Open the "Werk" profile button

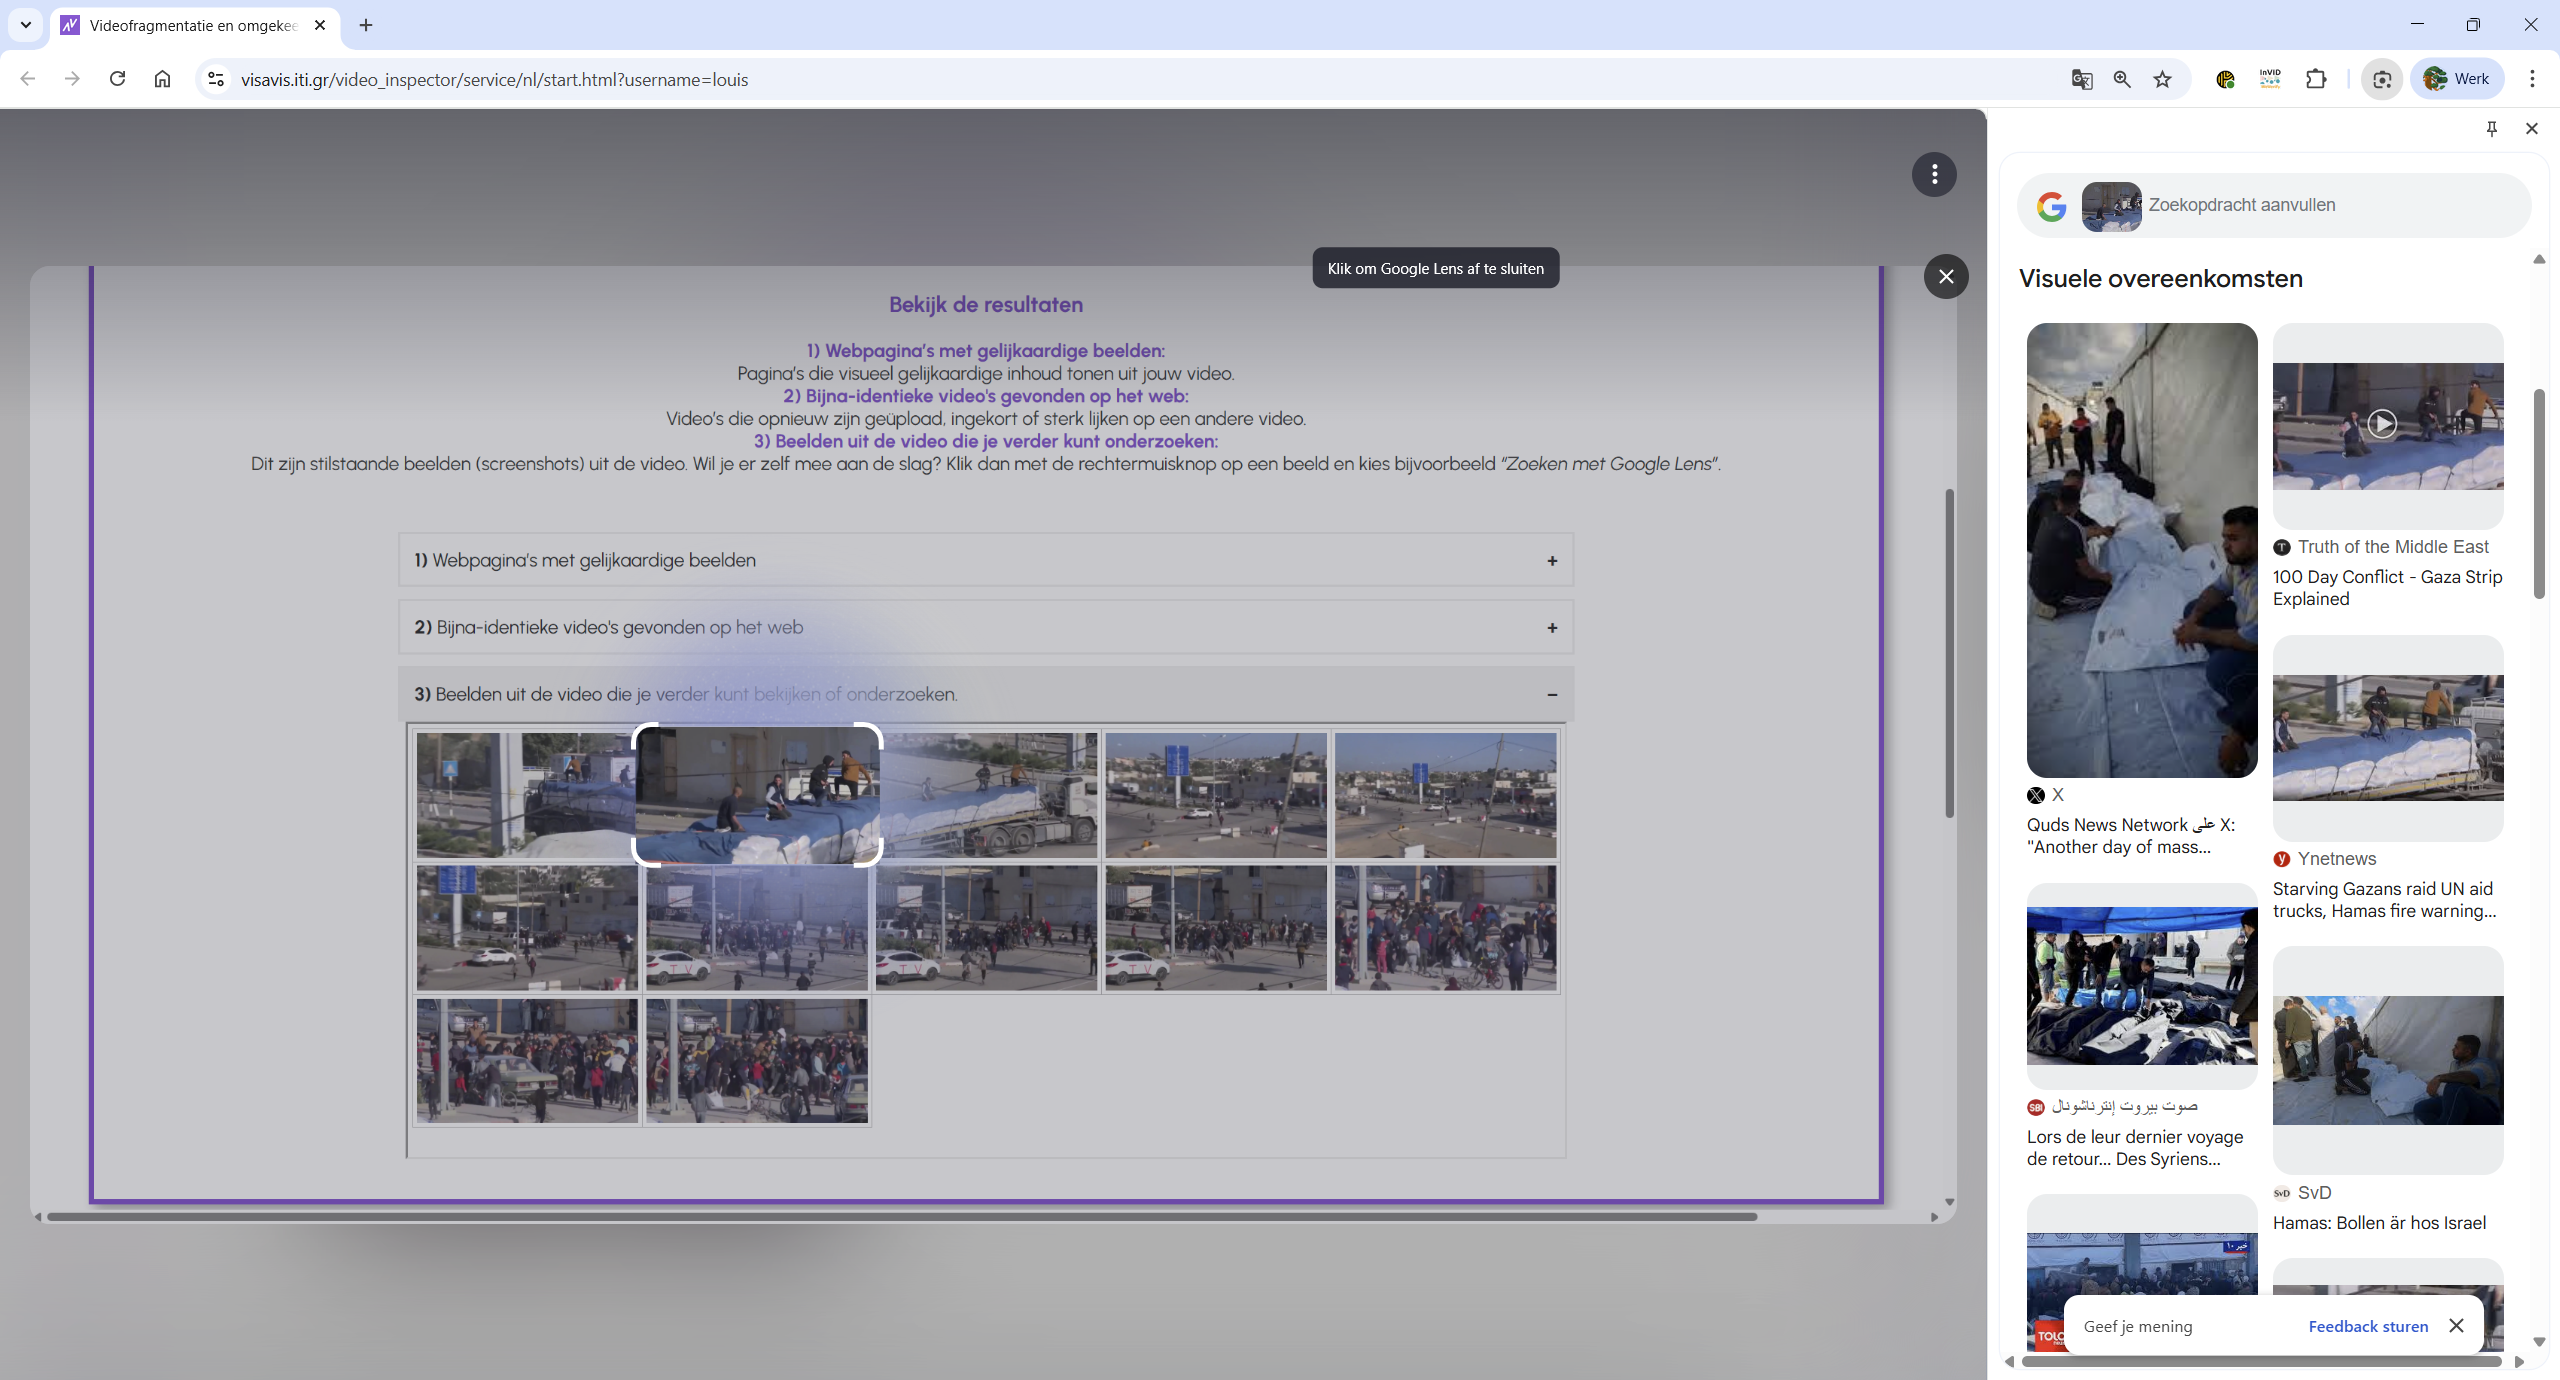tap(2457, 79)
